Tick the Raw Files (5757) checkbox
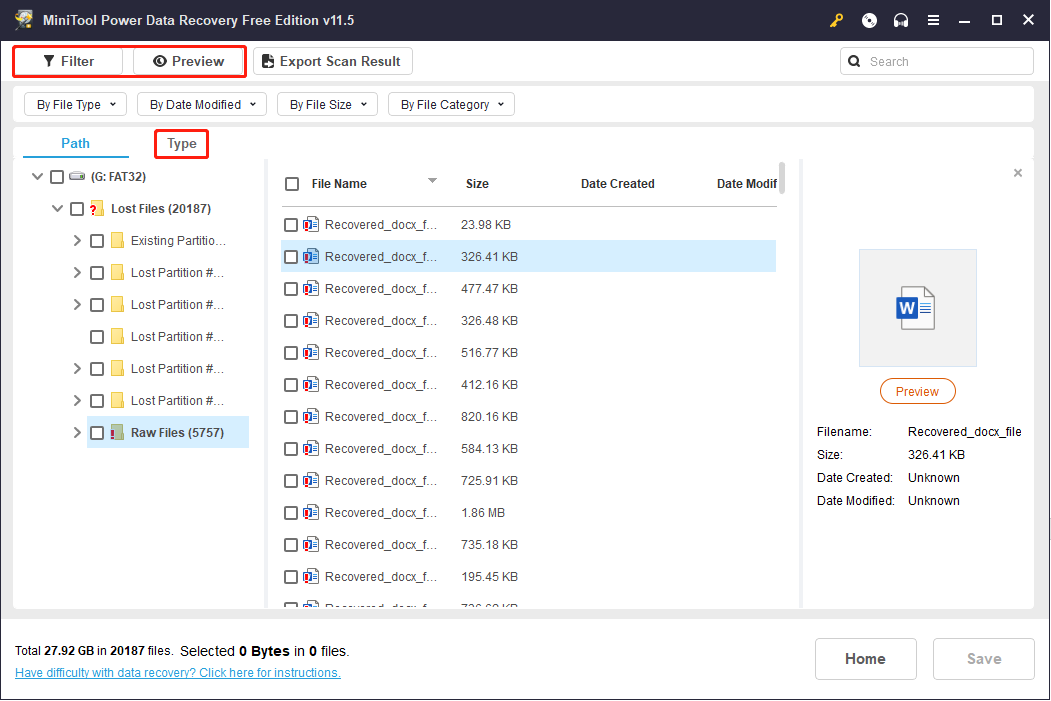This screenshot has height=701, width=1051. click(x=97, y=433)
